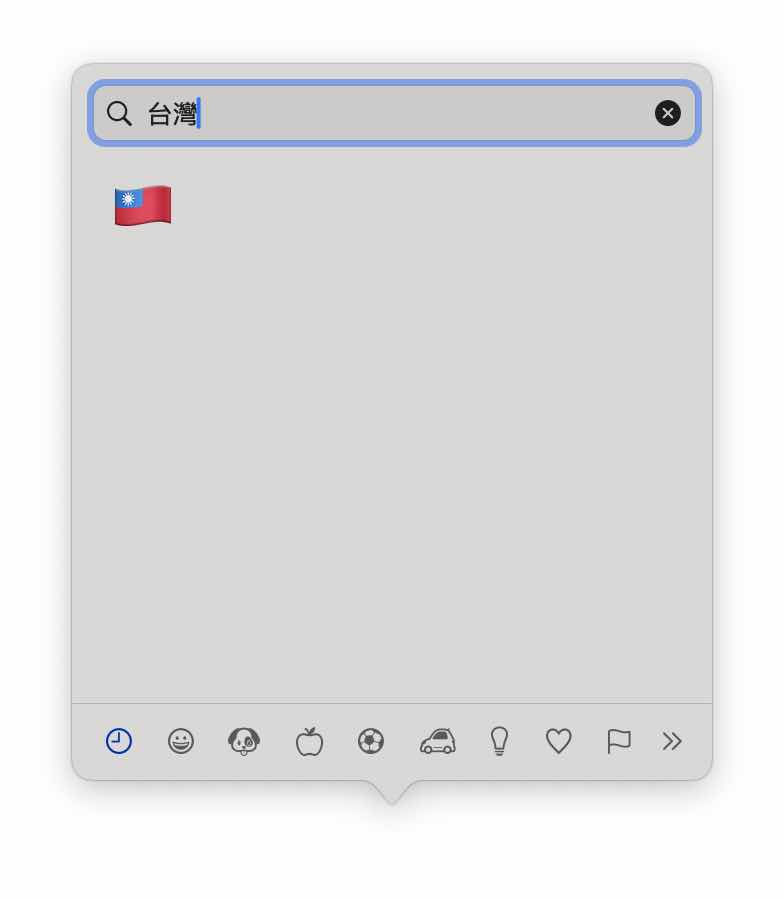
Task: Click the 台灣 text in search box
Action: tap(172, 113)
